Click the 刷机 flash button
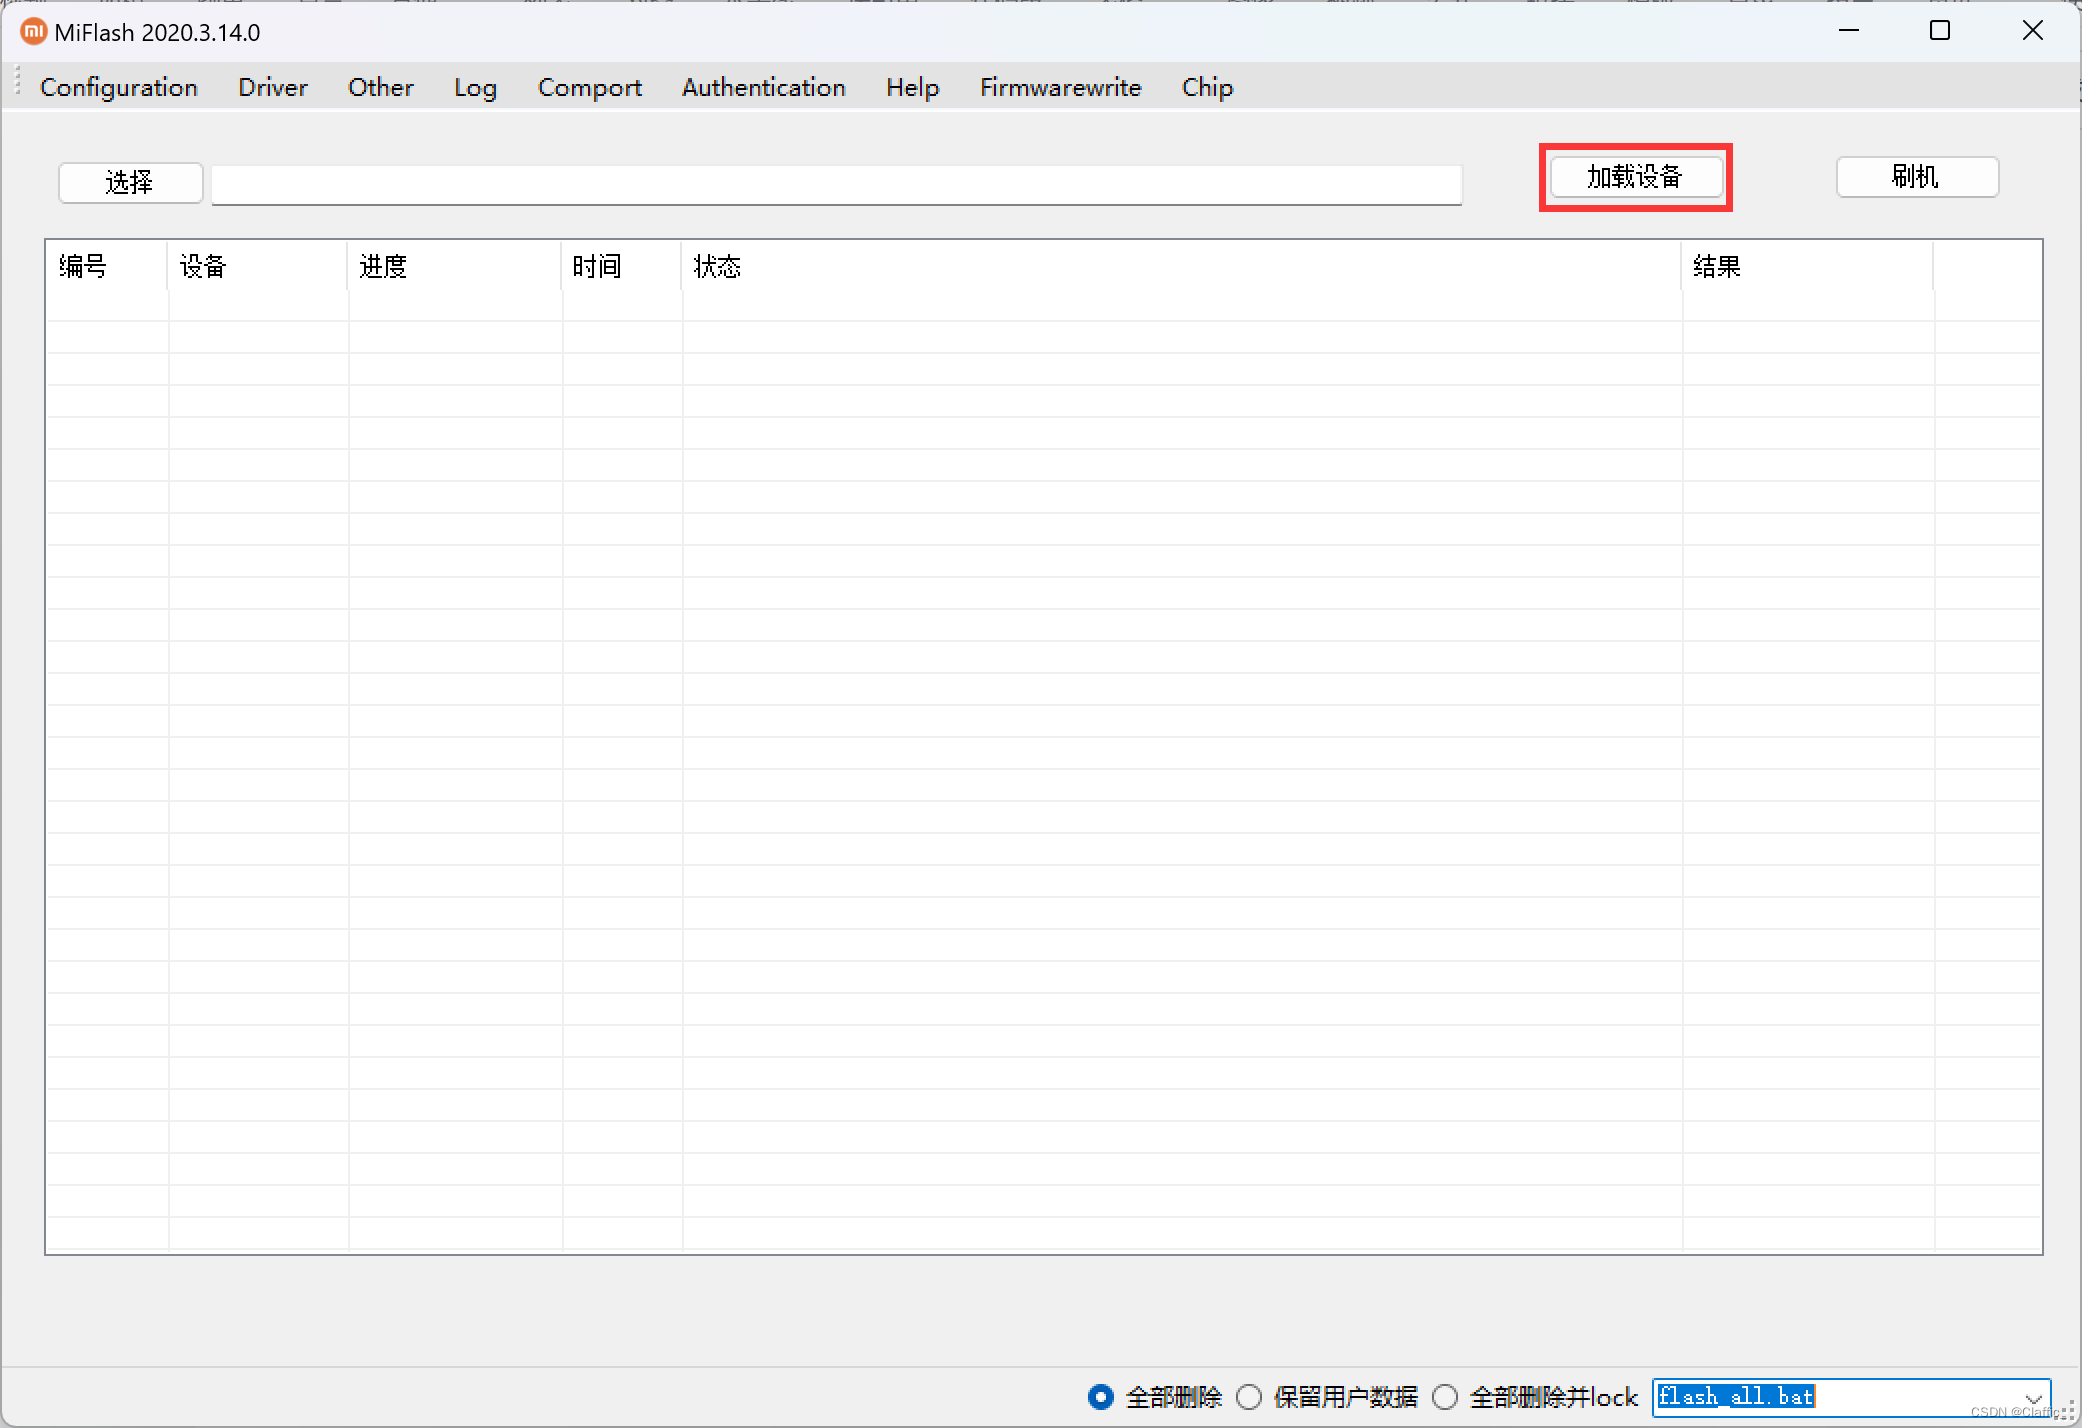This screenshot has width=2082, height=1428. click(1917, 177)
